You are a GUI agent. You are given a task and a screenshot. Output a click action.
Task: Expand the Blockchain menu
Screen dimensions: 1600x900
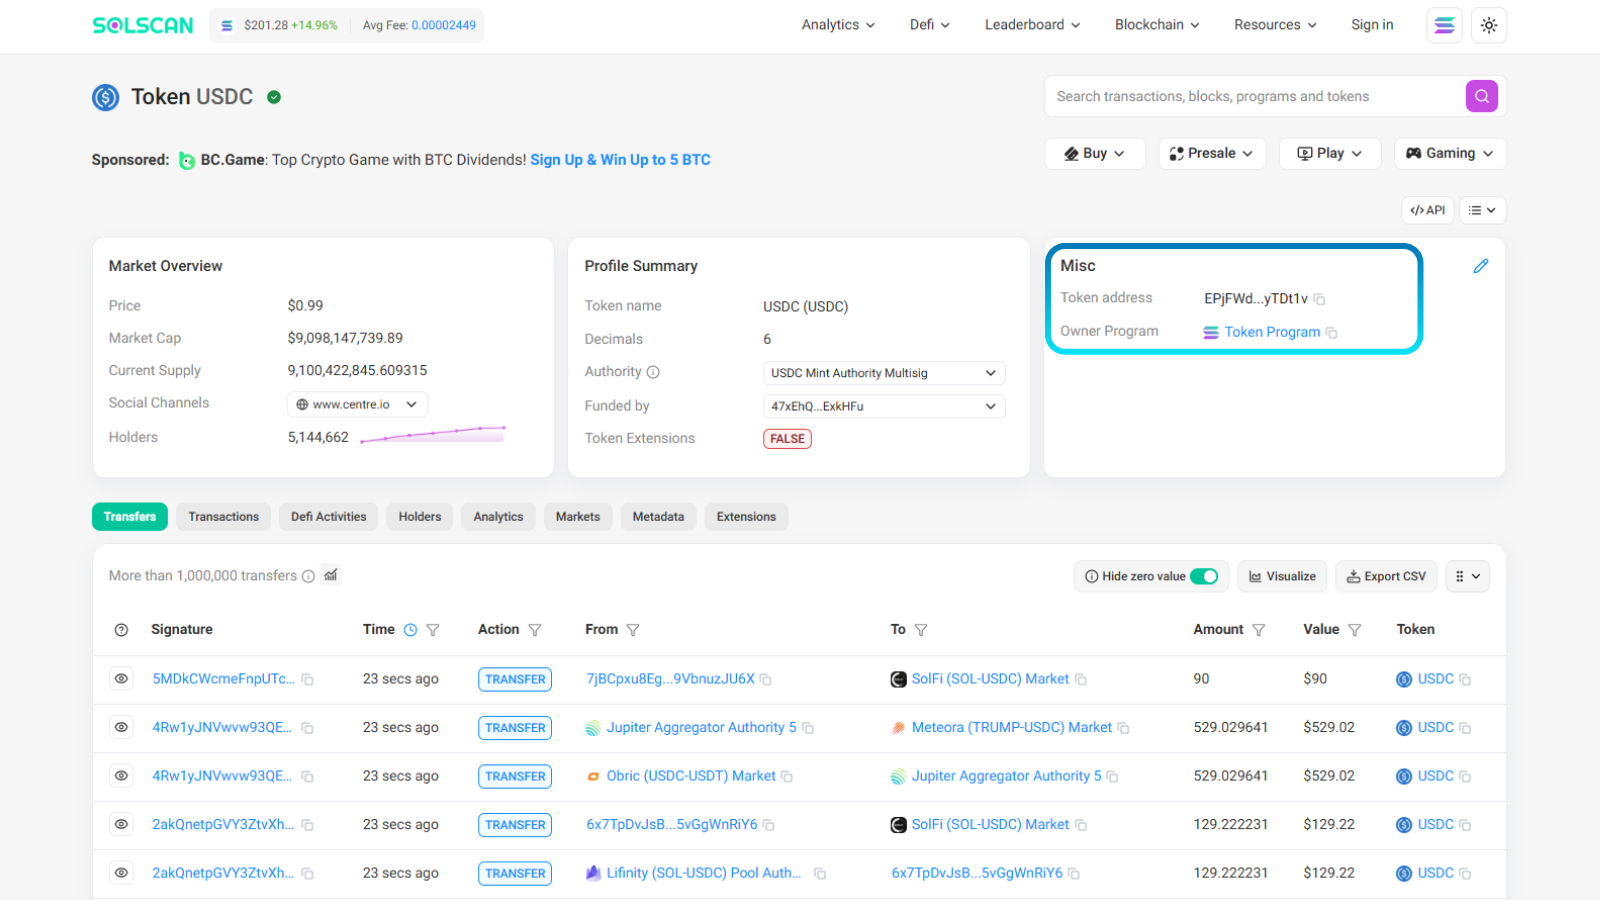(1157, 25)
